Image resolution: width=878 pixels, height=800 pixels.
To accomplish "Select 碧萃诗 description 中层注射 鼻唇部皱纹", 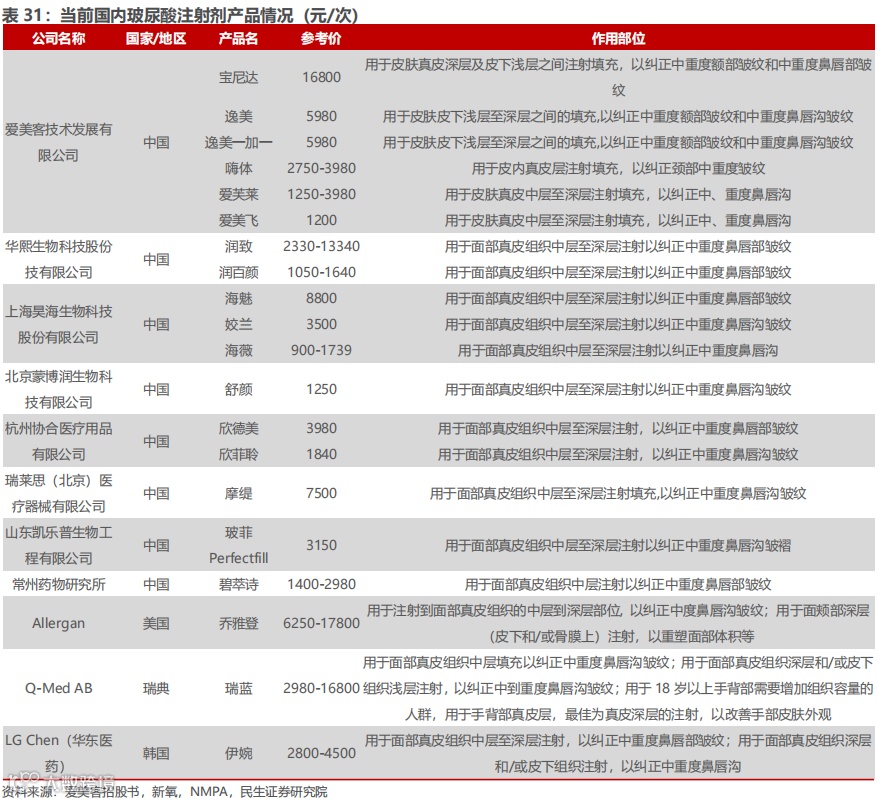I will 618,584.
